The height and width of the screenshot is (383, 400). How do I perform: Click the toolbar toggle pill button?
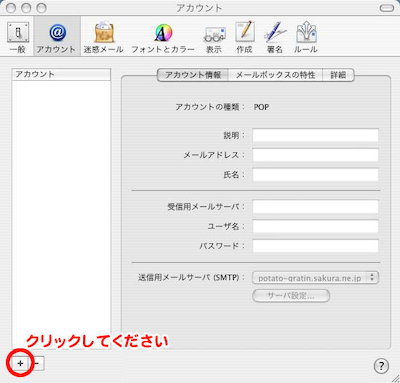[x=387, y=8]
